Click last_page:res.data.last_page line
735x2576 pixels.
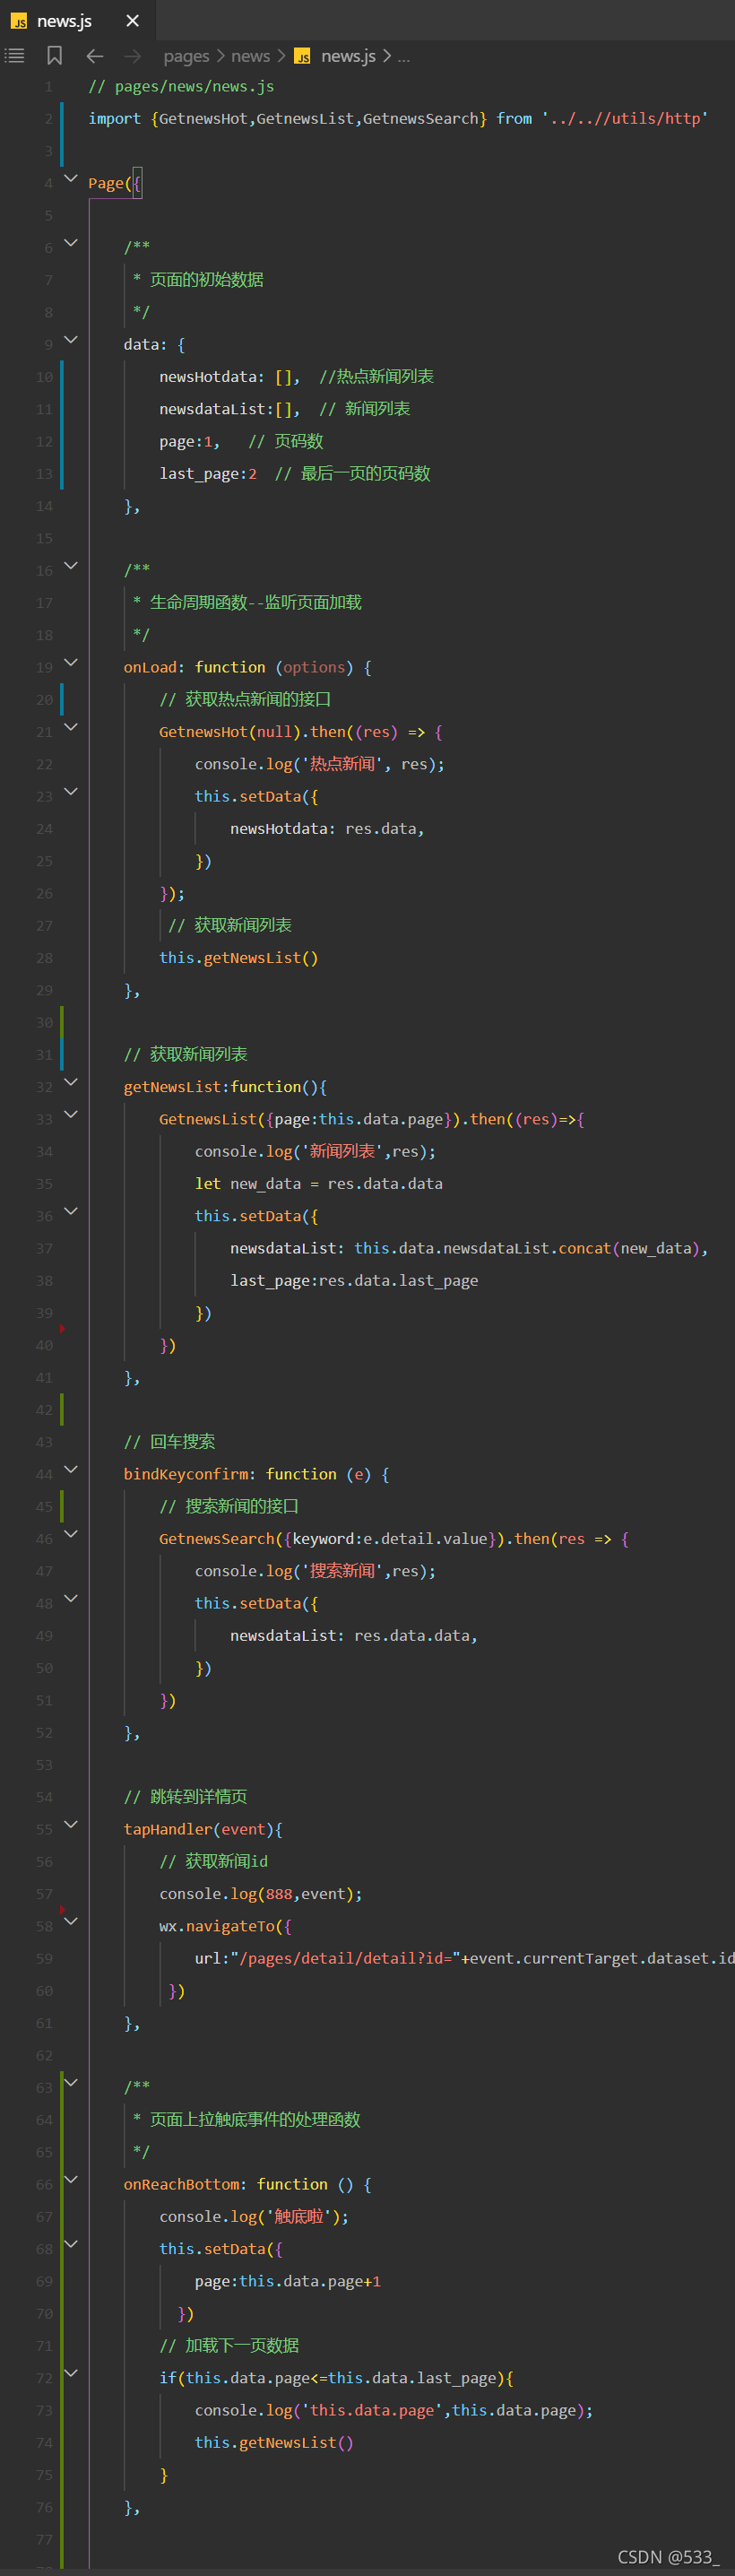354,1281
